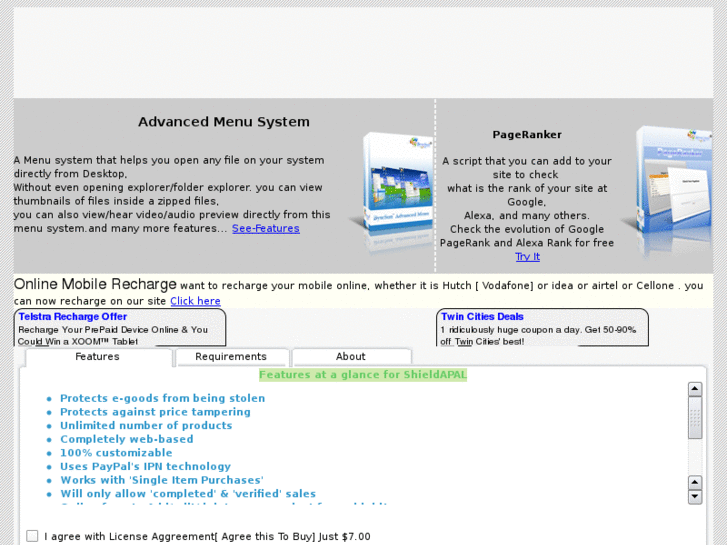Click 'Protects against price tampering' item
The width and height of the screenshot is (727, 545).
[x=155, y=412]
